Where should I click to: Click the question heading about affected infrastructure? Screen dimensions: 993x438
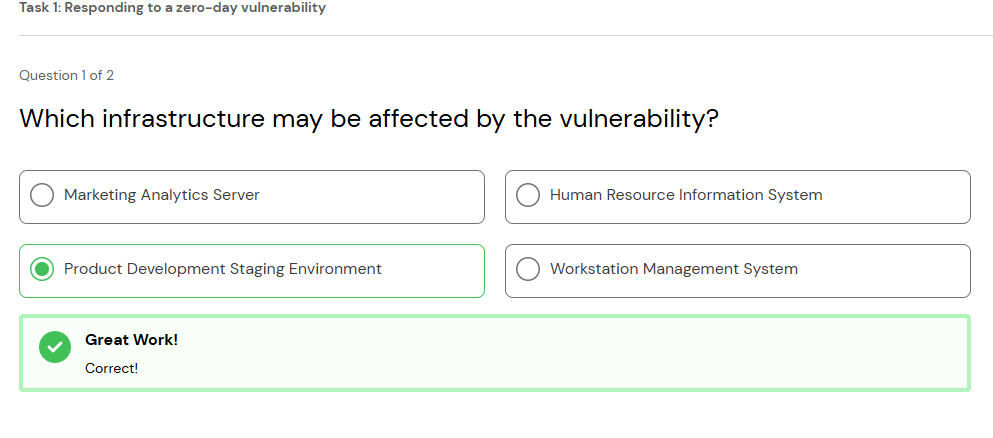tap(369, 119)
